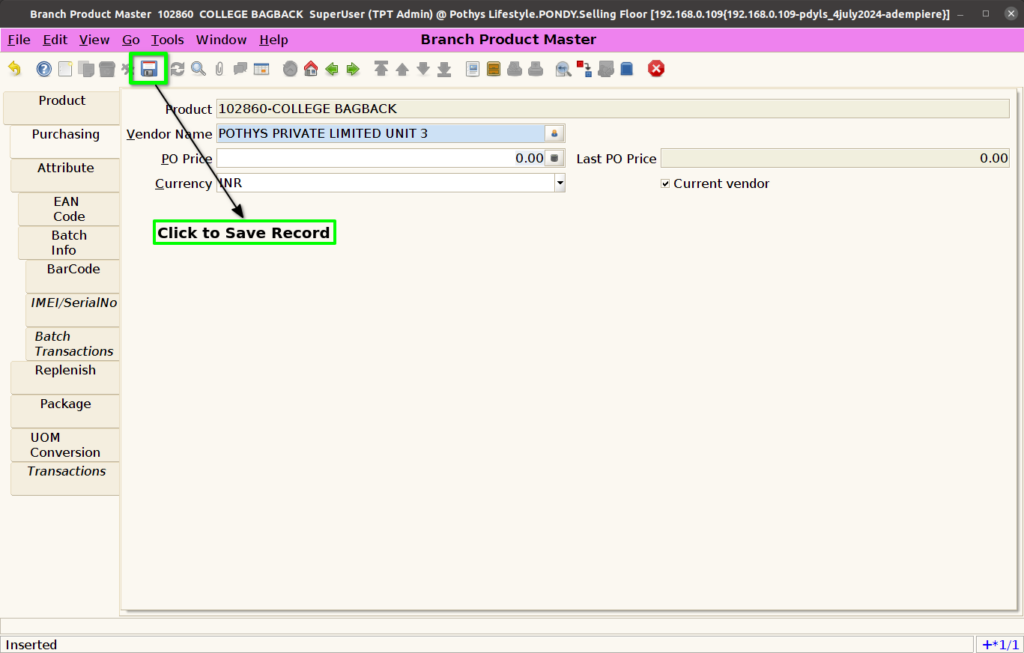Open Product Info blue icon

coord(627,69)
